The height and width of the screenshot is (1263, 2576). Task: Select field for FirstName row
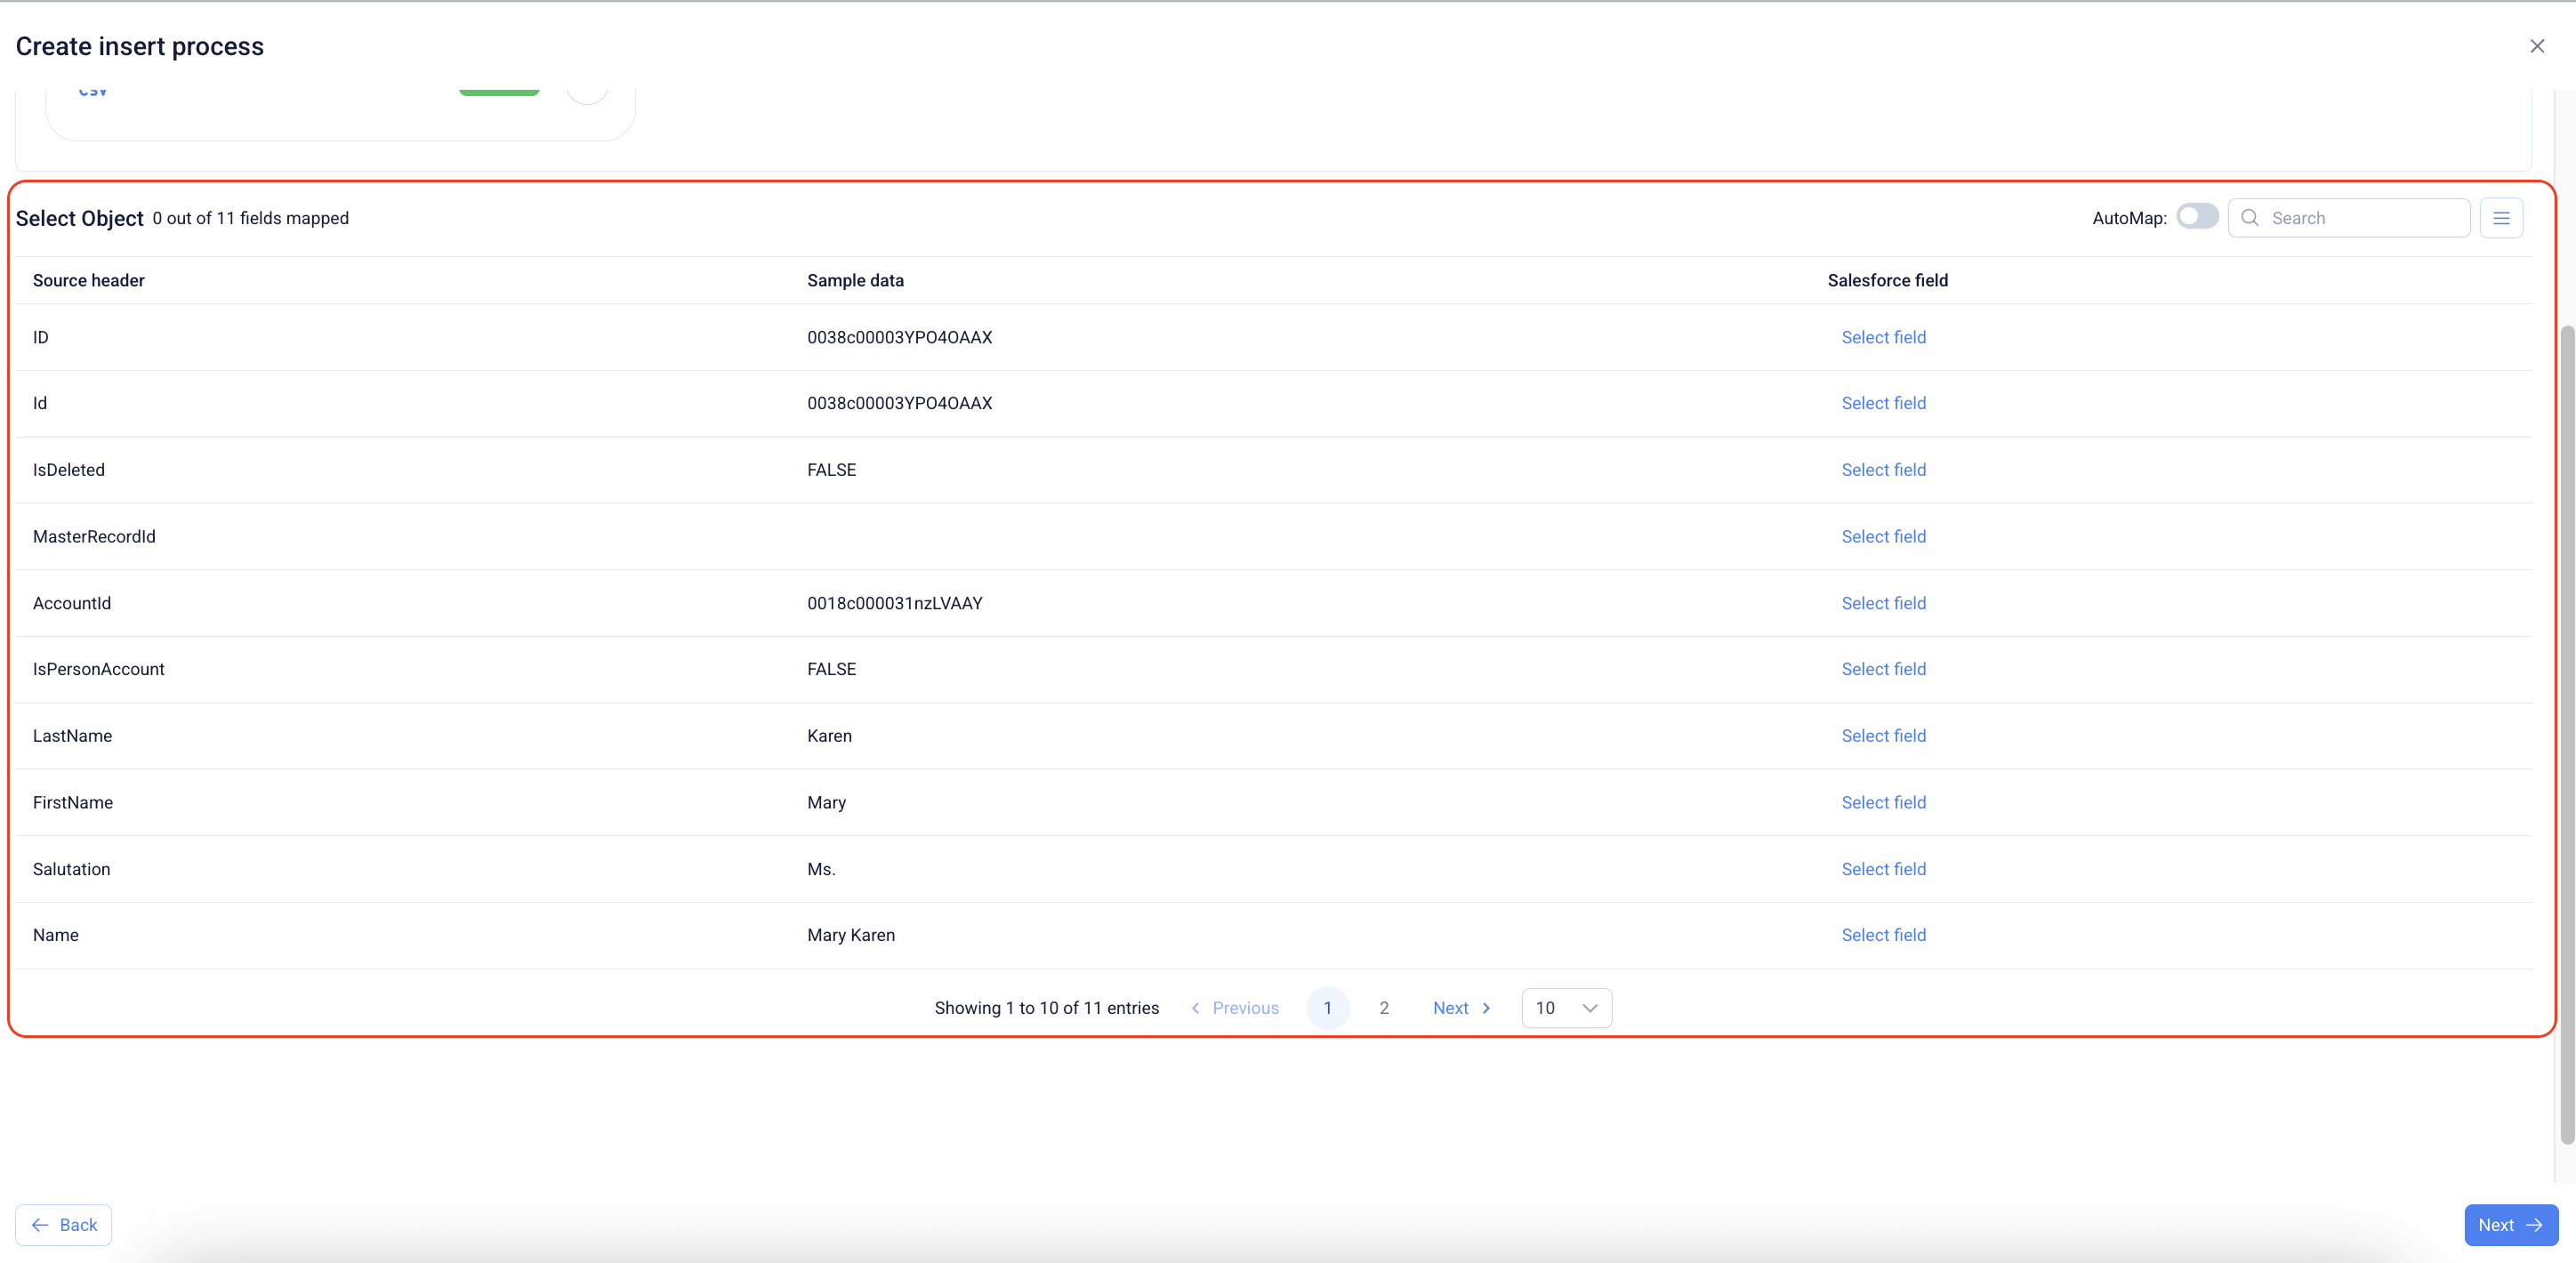[x=1883, y=802]
